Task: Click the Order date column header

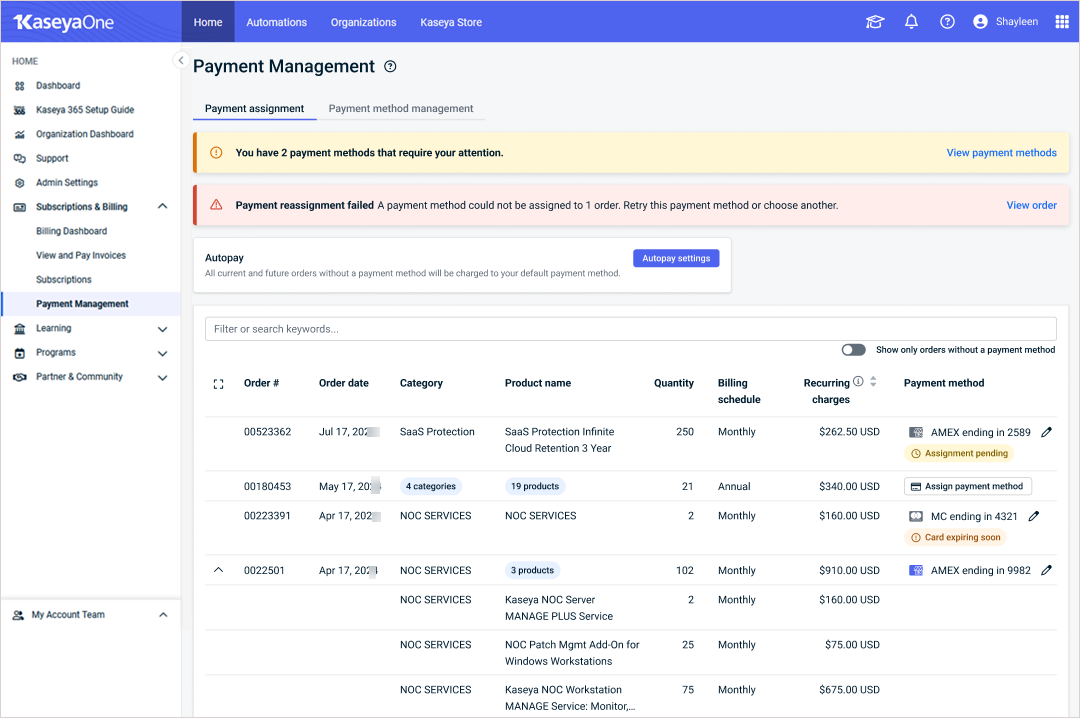Action: click(x=344, y=382)
